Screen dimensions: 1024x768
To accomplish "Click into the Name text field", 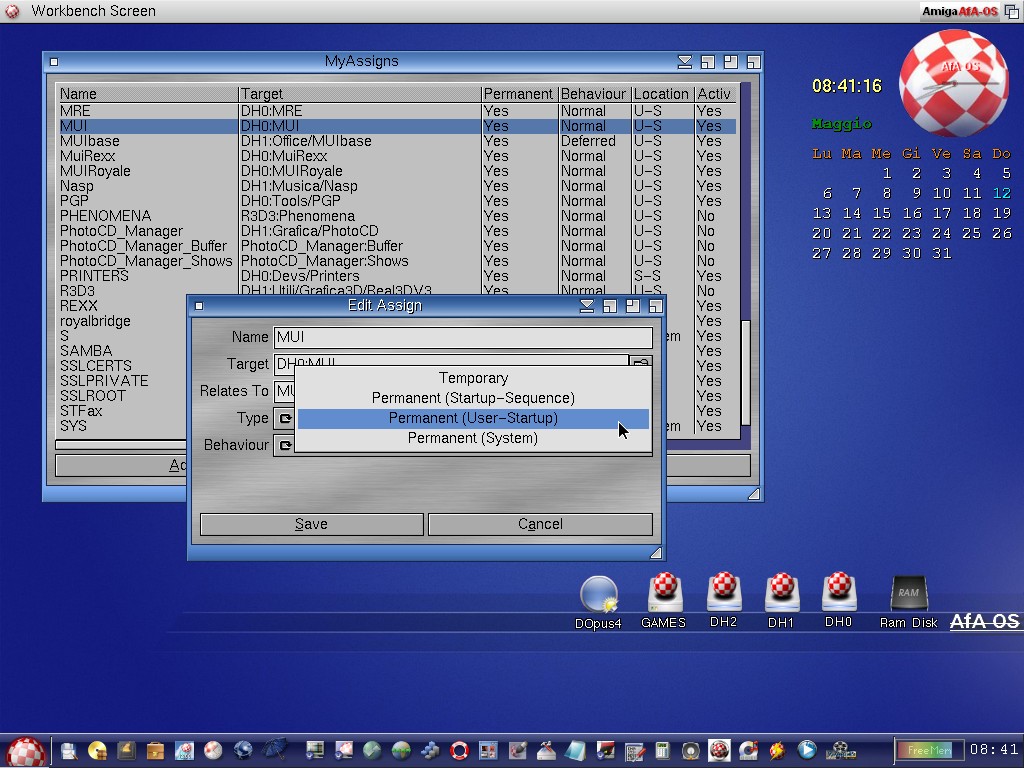I will (463, 337).
